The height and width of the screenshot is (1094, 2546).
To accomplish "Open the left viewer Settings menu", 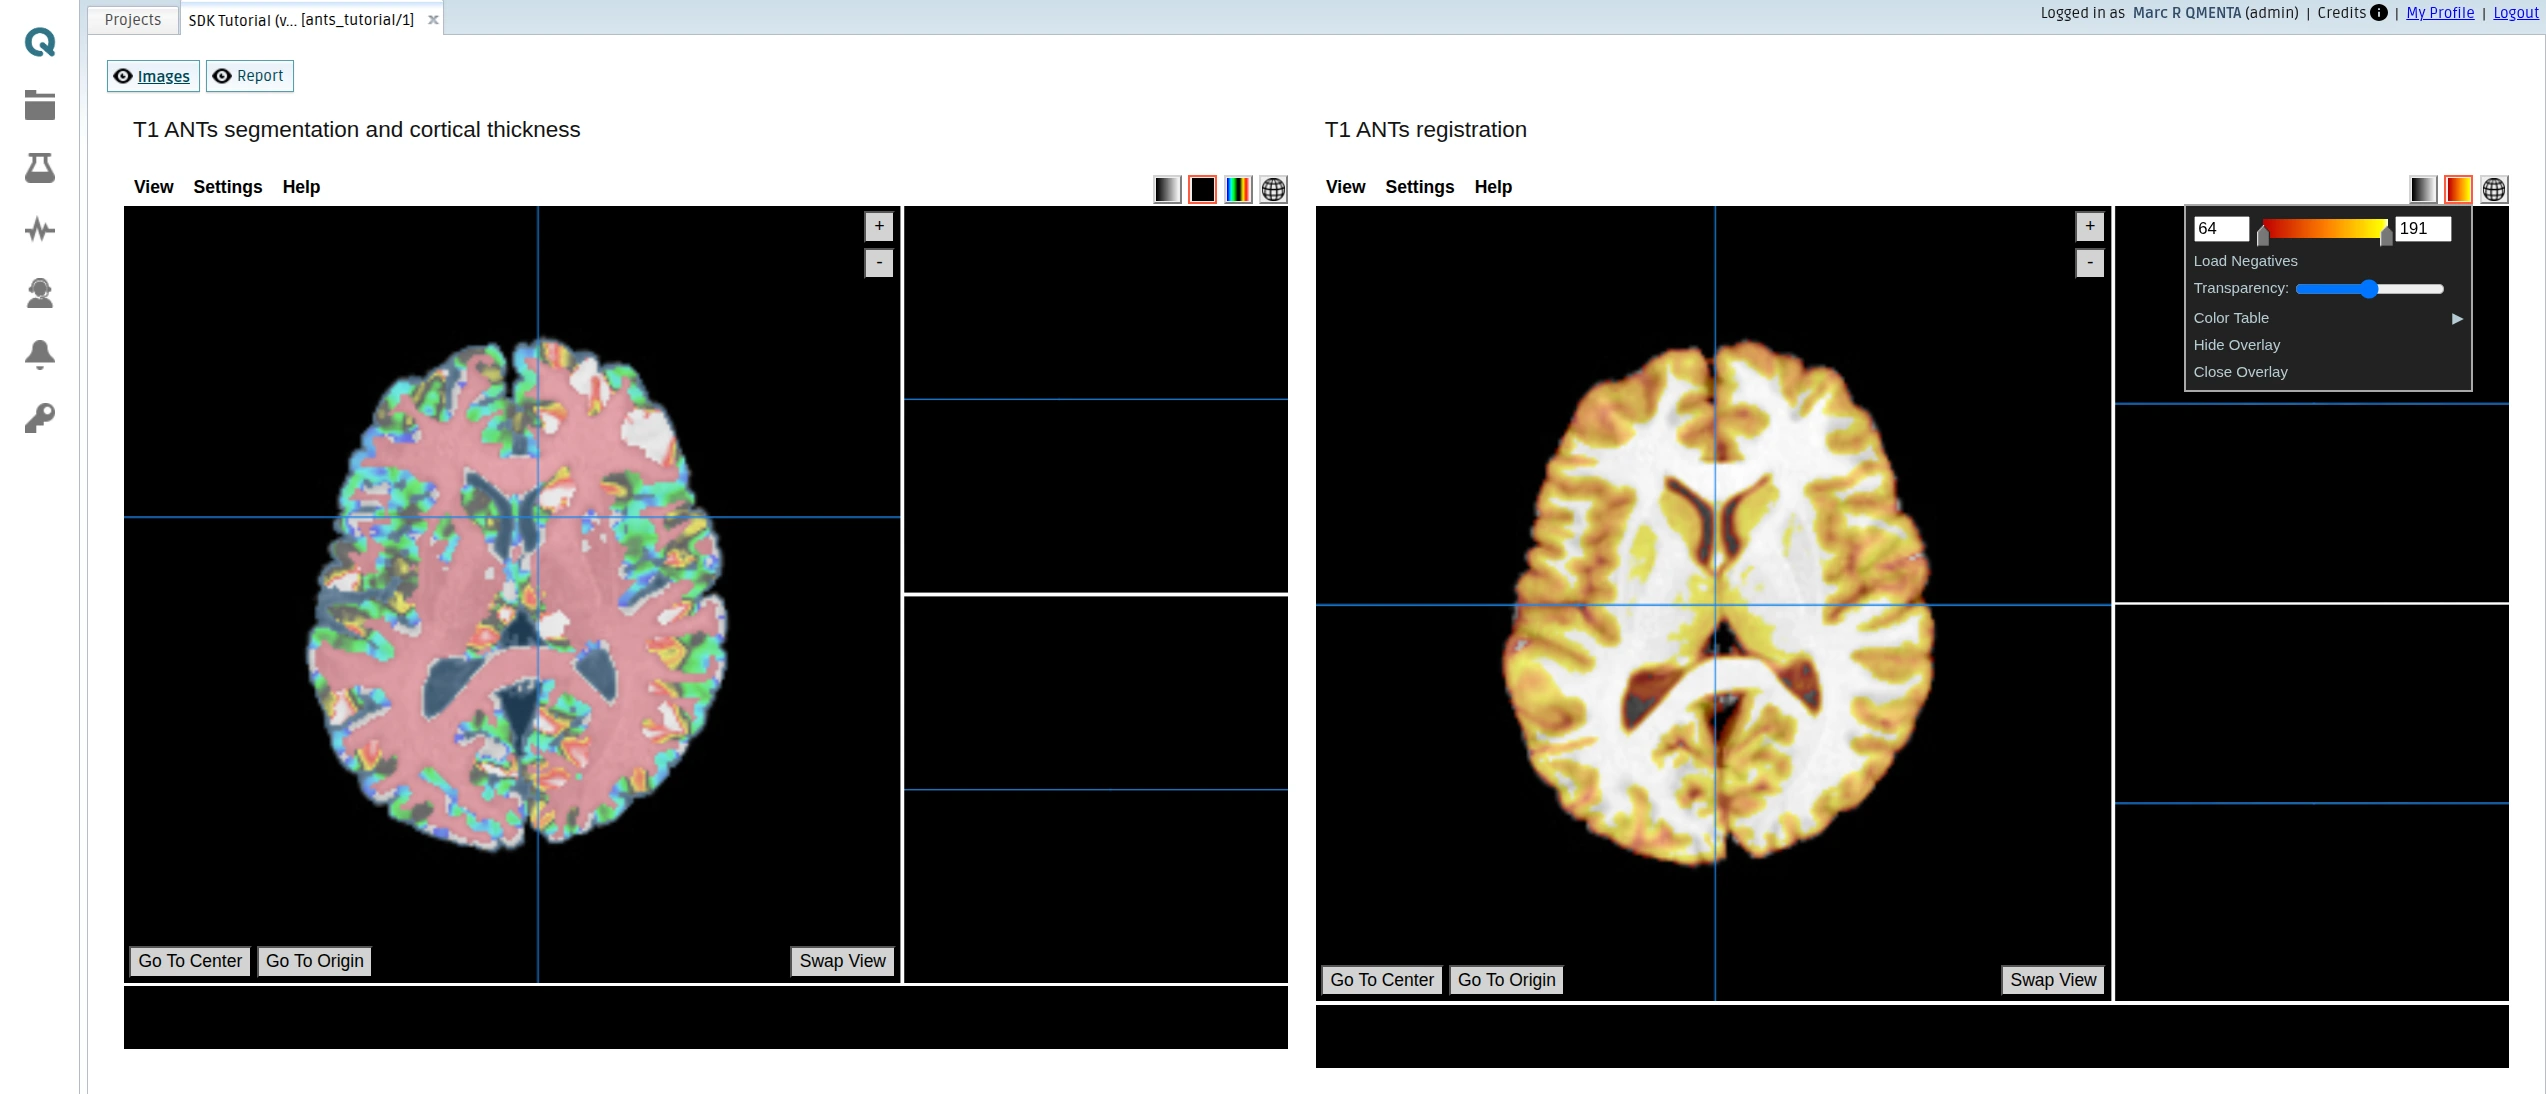I will 227,187.
